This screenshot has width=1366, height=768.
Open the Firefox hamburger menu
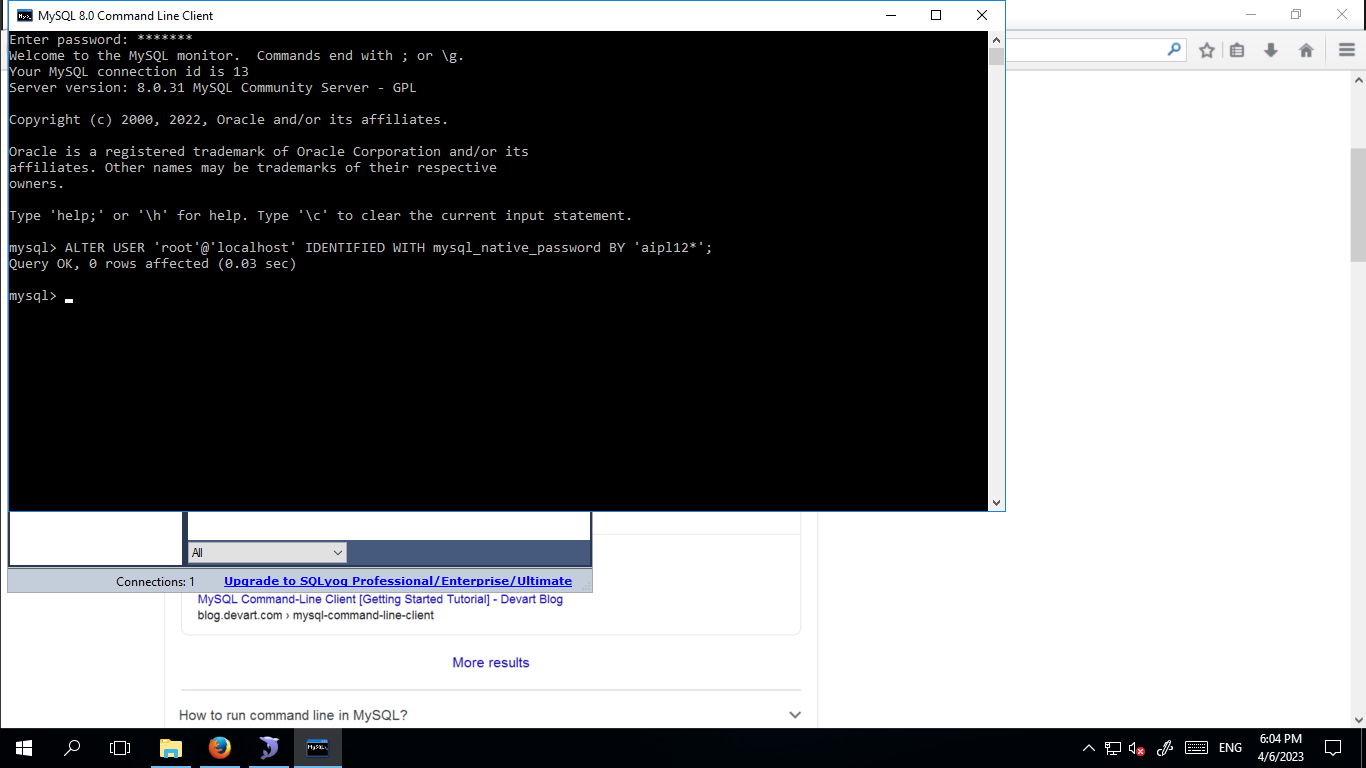1347,50
